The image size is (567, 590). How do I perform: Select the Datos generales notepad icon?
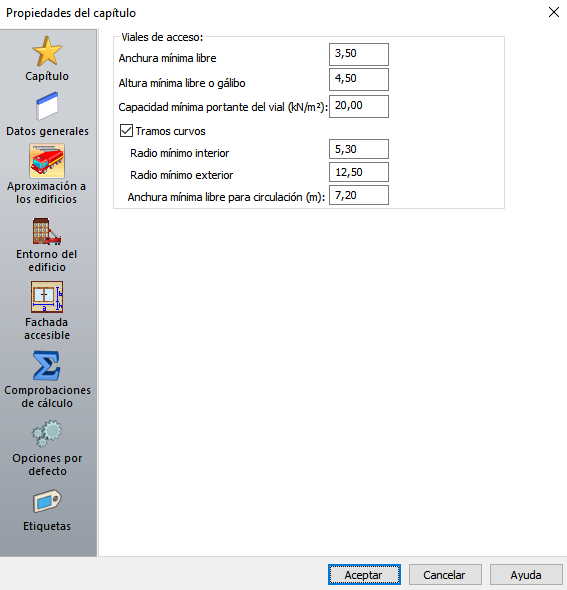[47, 106]
